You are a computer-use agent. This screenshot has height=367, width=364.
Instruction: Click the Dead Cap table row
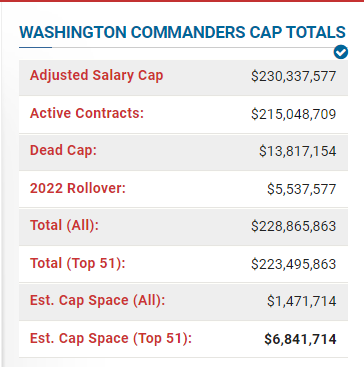coord(183,152)
